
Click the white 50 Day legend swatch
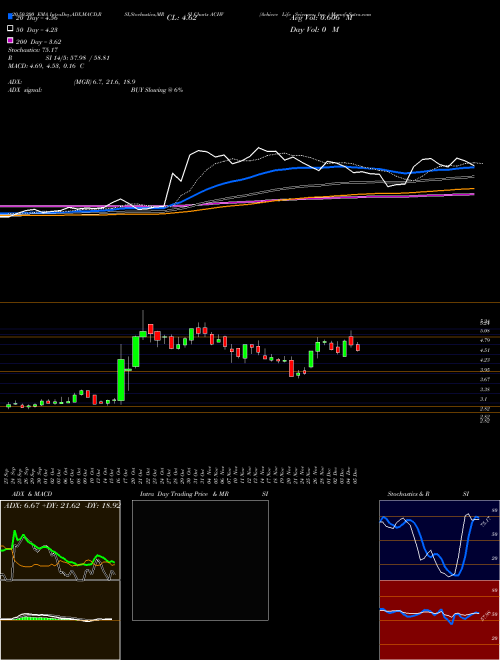(10, 29)
